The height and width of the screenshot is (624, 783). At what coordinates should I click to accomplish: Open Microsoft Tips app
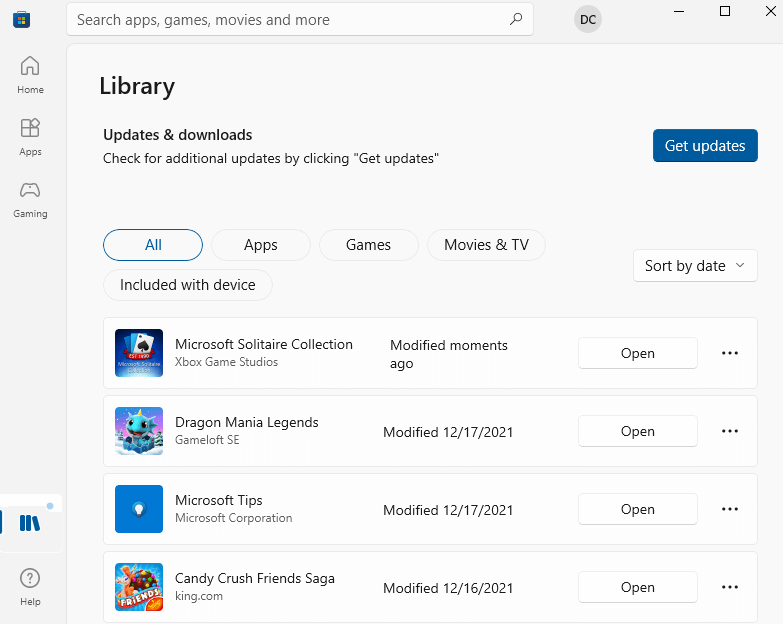point(638,509)
